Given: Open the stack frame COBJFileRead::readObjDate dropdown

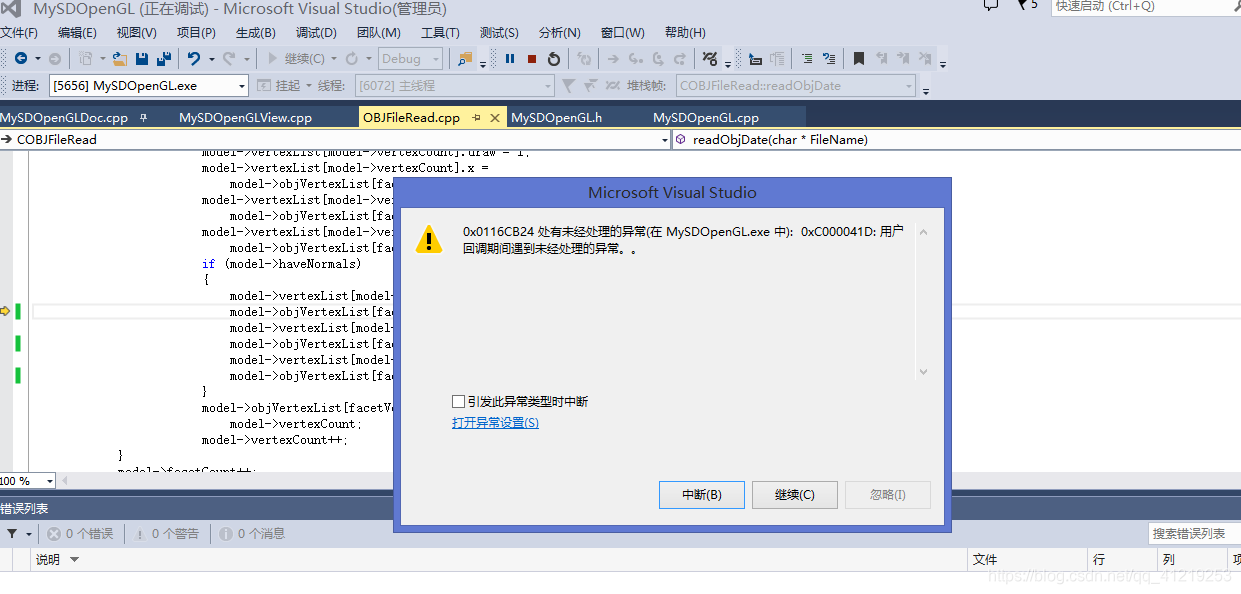Looking at the screenshot, I should click(x=908, y=86).
